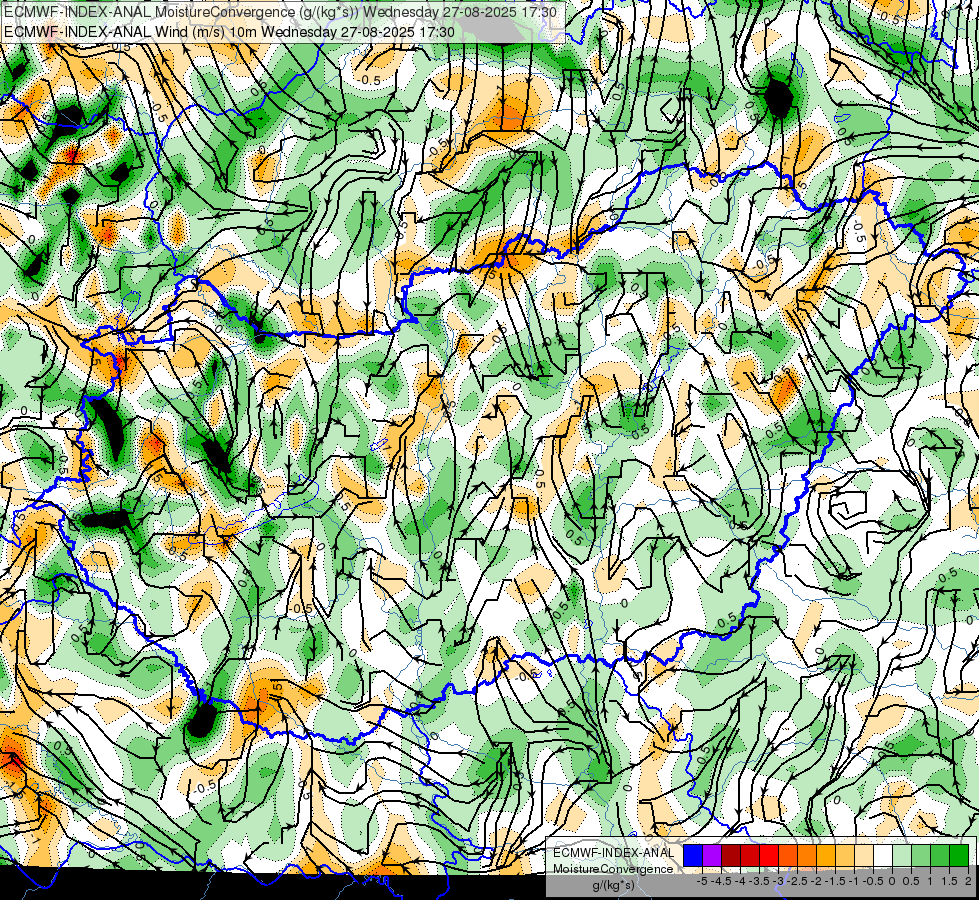The image size is (979, 900).
Task: Click the legend's ECMWF-INDEX-ANAL label
Action: pos(614,853)
